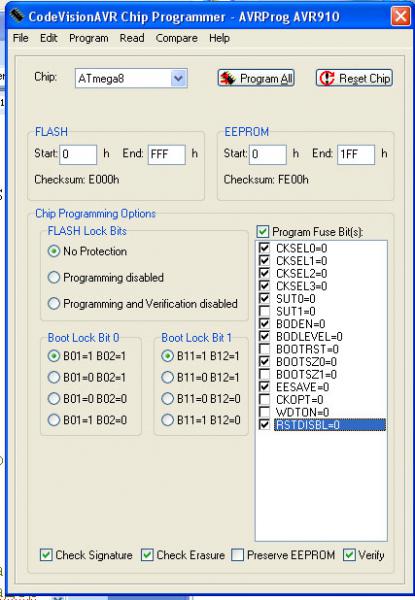Enable the WDTON=0 fuse checkbox
The image size is (415, 600).
point(264,412)
